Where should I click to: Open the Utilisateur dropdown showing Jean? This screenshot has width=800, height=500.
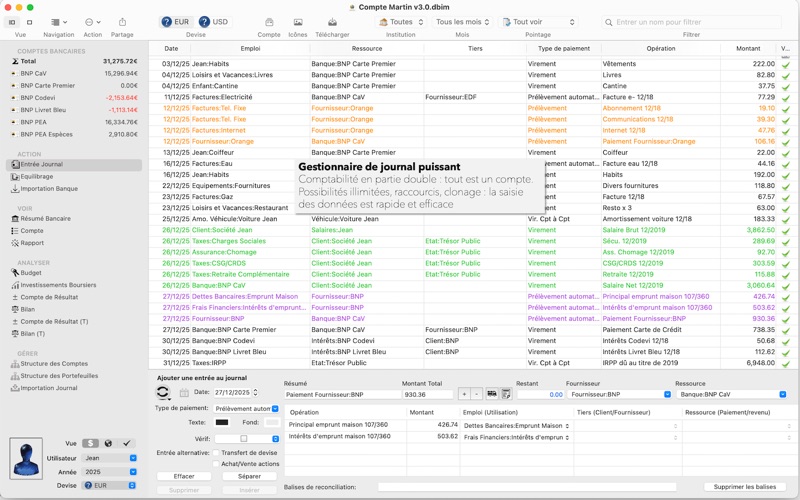click(x=109, y=458)
